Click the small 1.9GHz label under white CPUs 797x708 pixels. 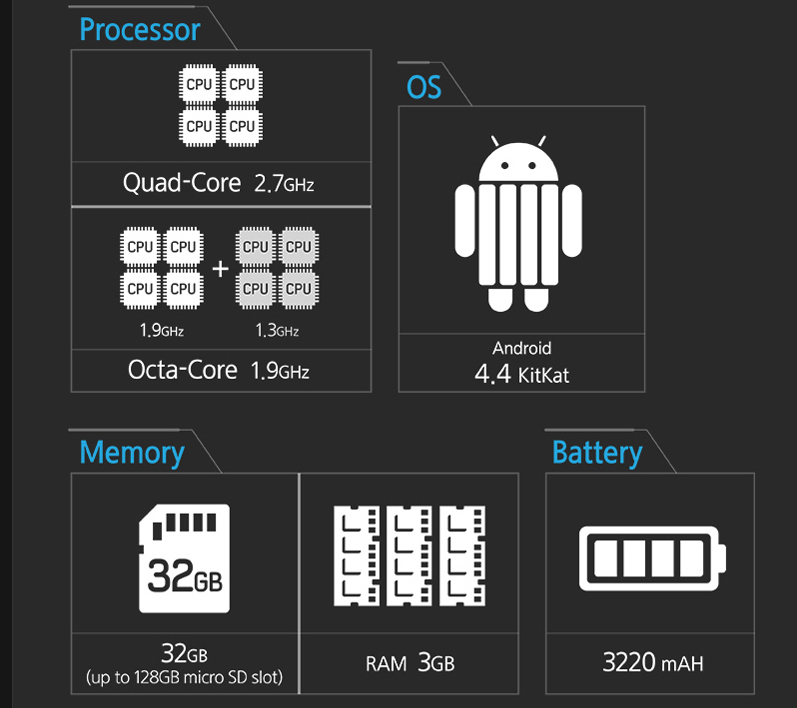point(162,330)
